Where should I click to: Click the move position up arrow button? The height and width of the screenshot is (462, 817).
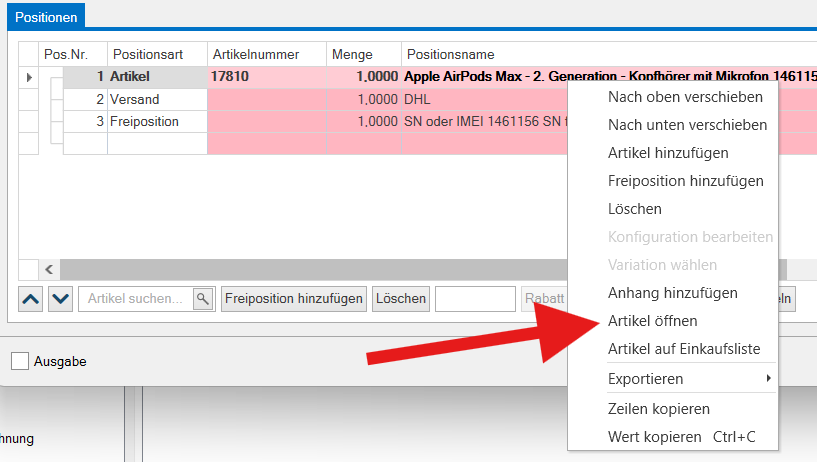31,298
